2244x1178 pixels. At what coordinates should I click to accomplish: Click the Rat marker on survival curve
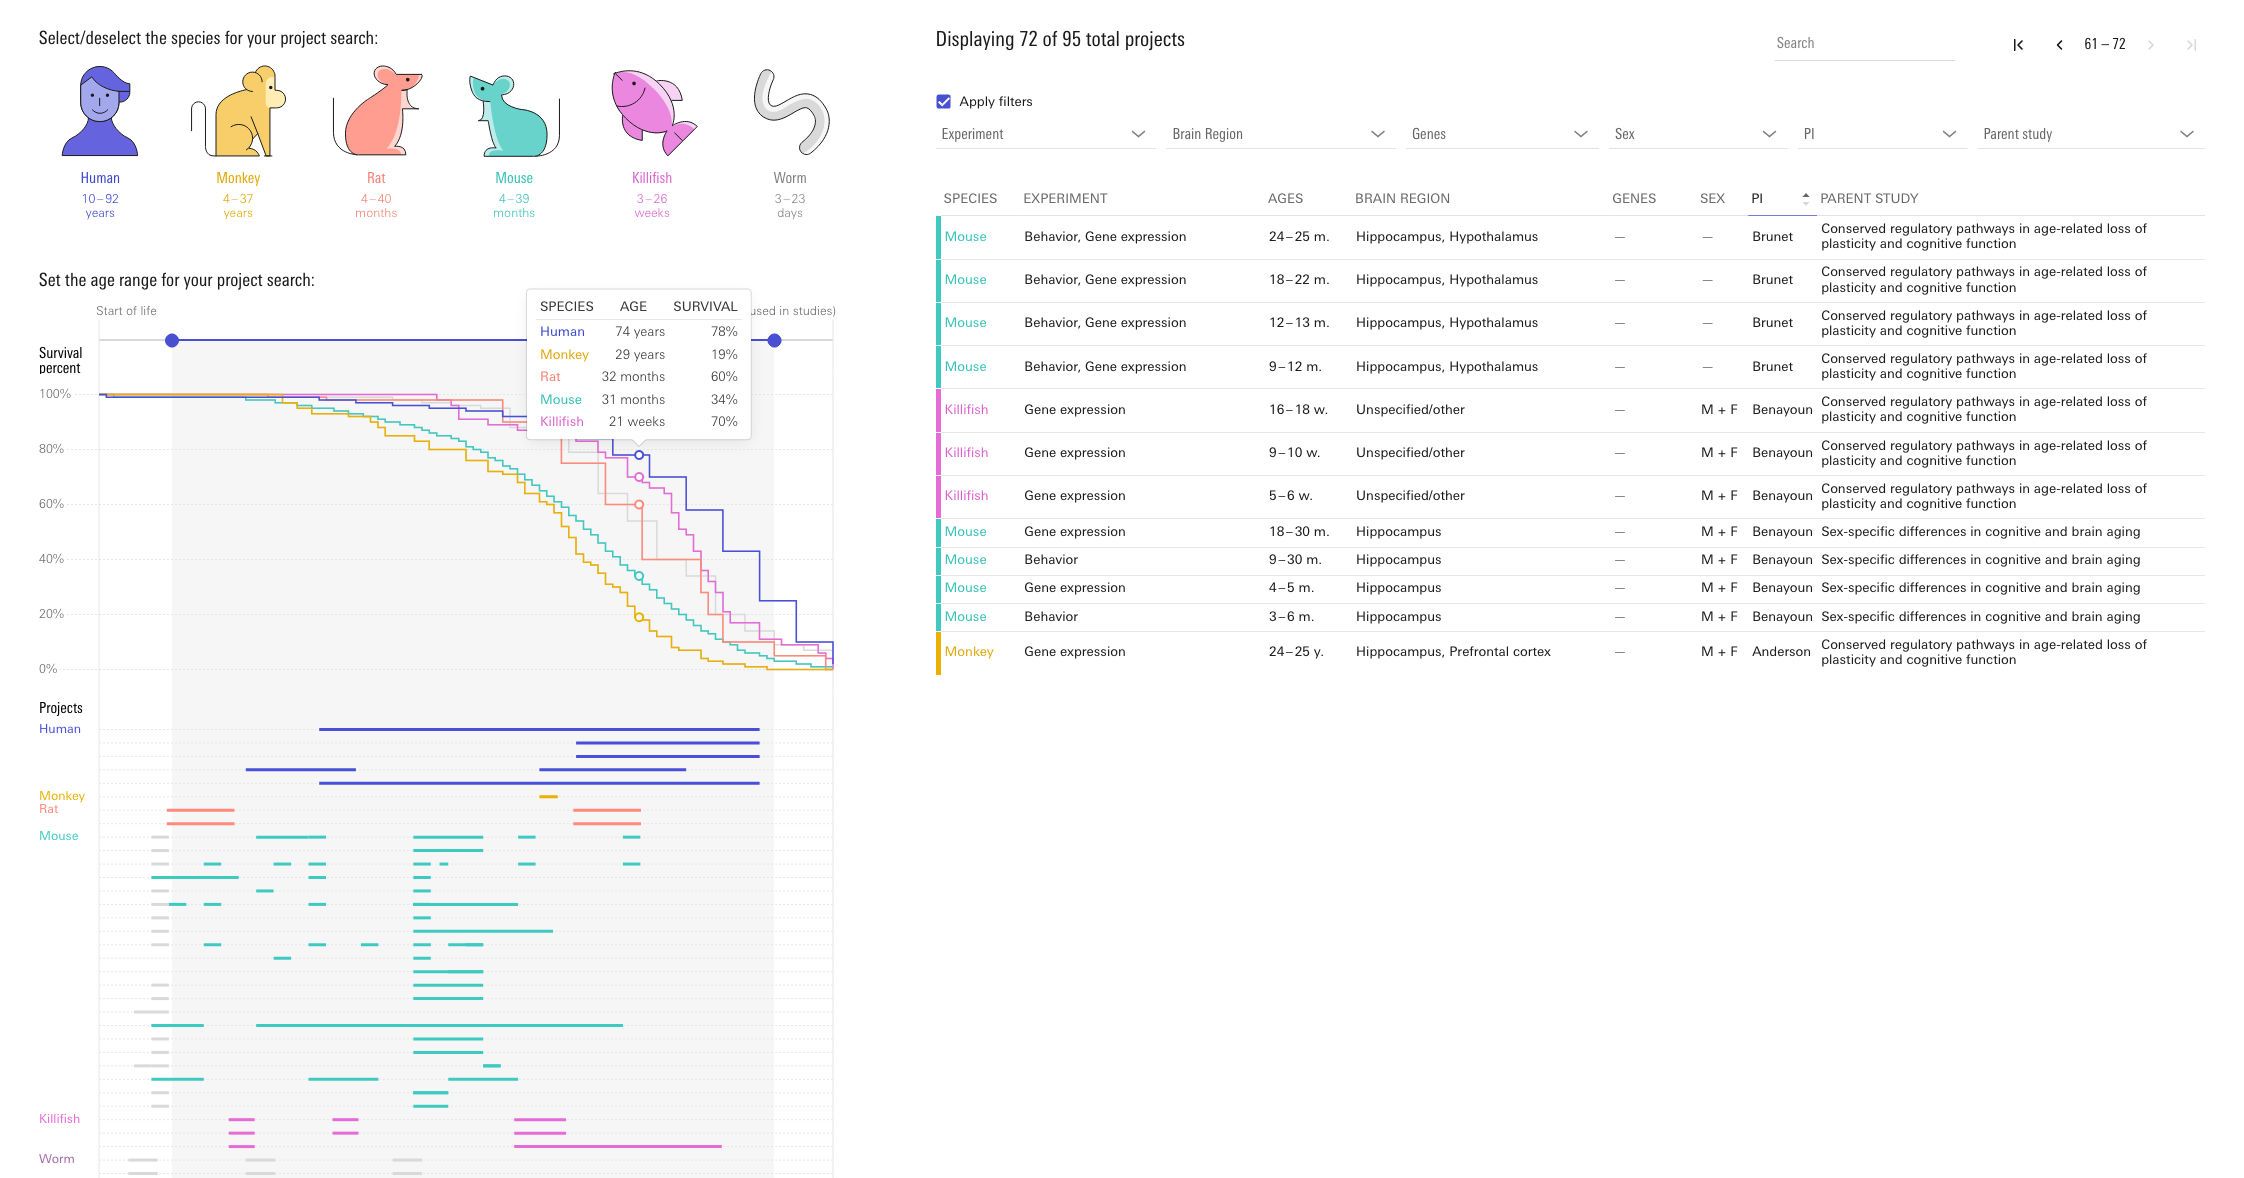(639, 505)
